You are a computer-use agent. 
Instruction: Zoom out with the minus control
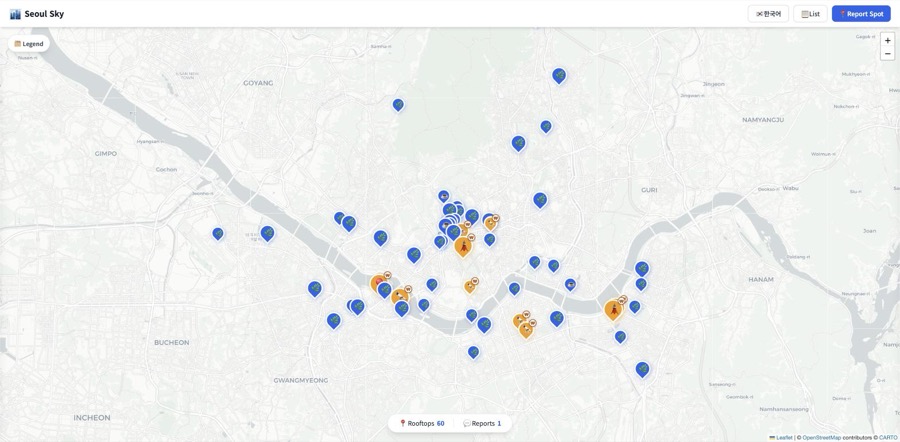point(887,54)
